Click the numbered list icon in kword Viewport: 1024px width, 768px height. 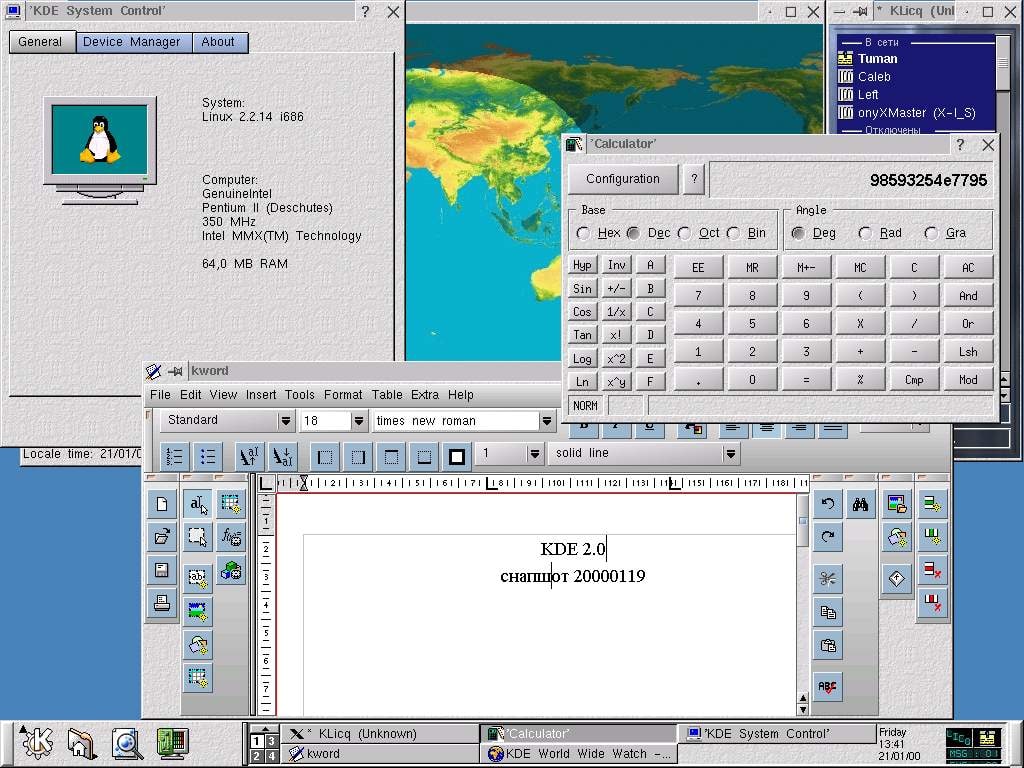(174, 456)
